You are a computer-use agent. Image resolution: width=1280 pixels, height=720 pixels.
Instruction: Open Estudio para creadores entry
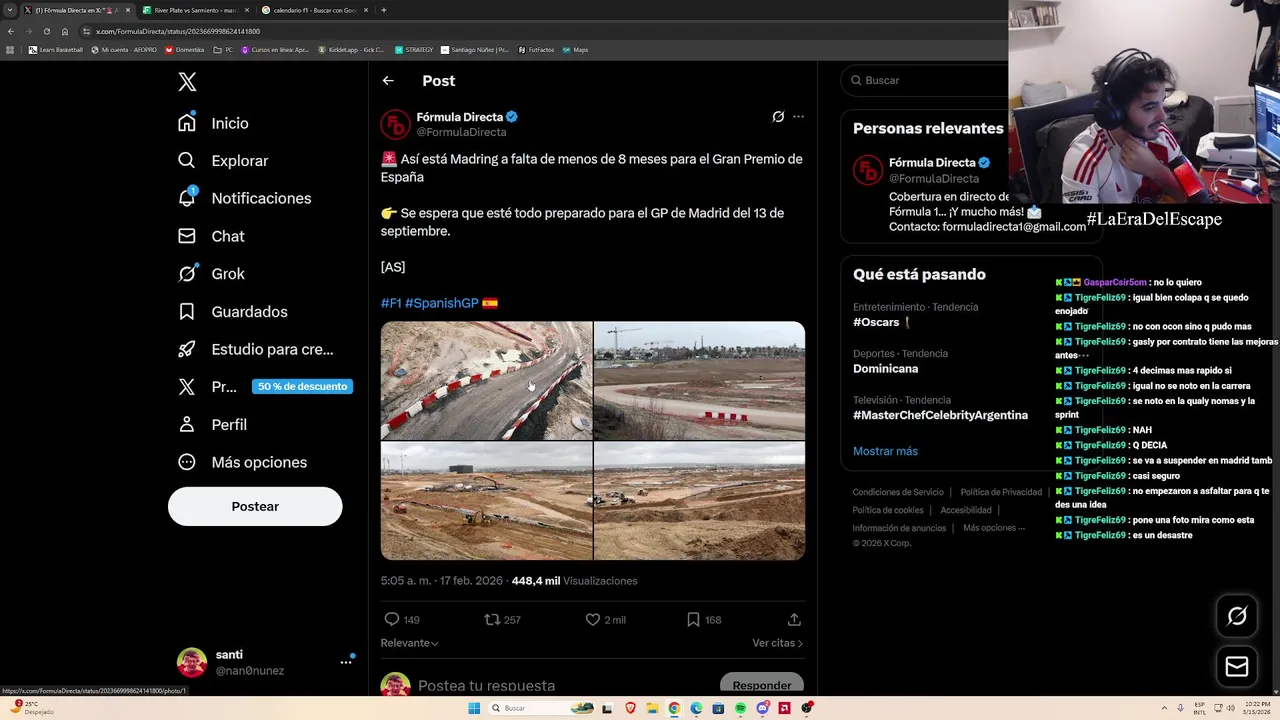click(x=255, y=349)
